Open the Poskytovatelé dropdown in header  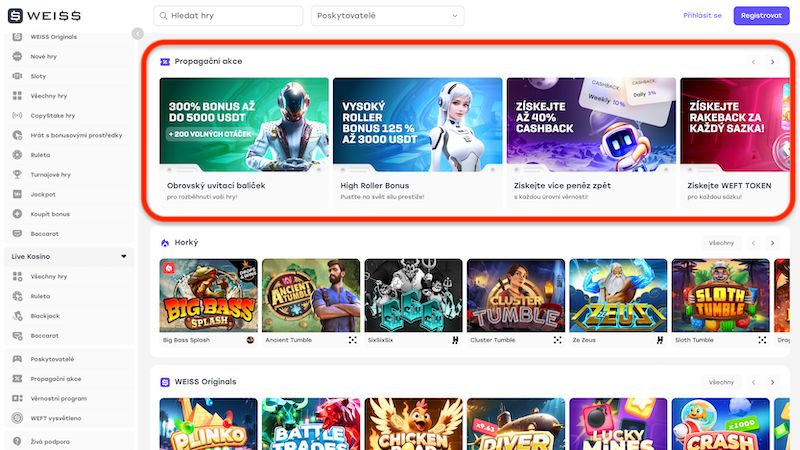(388, 16)
